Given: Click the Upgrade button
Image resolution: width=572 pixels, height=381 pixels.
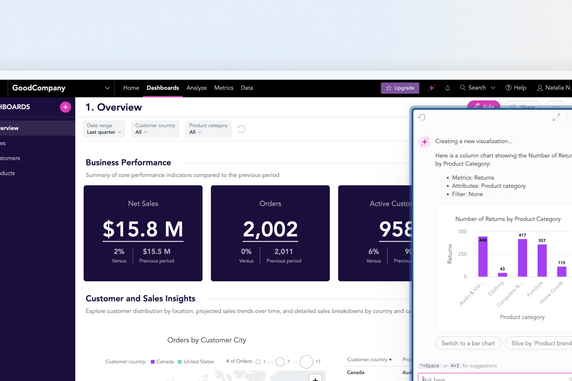Looking at the screenshot, I should (x=400, y=88).
